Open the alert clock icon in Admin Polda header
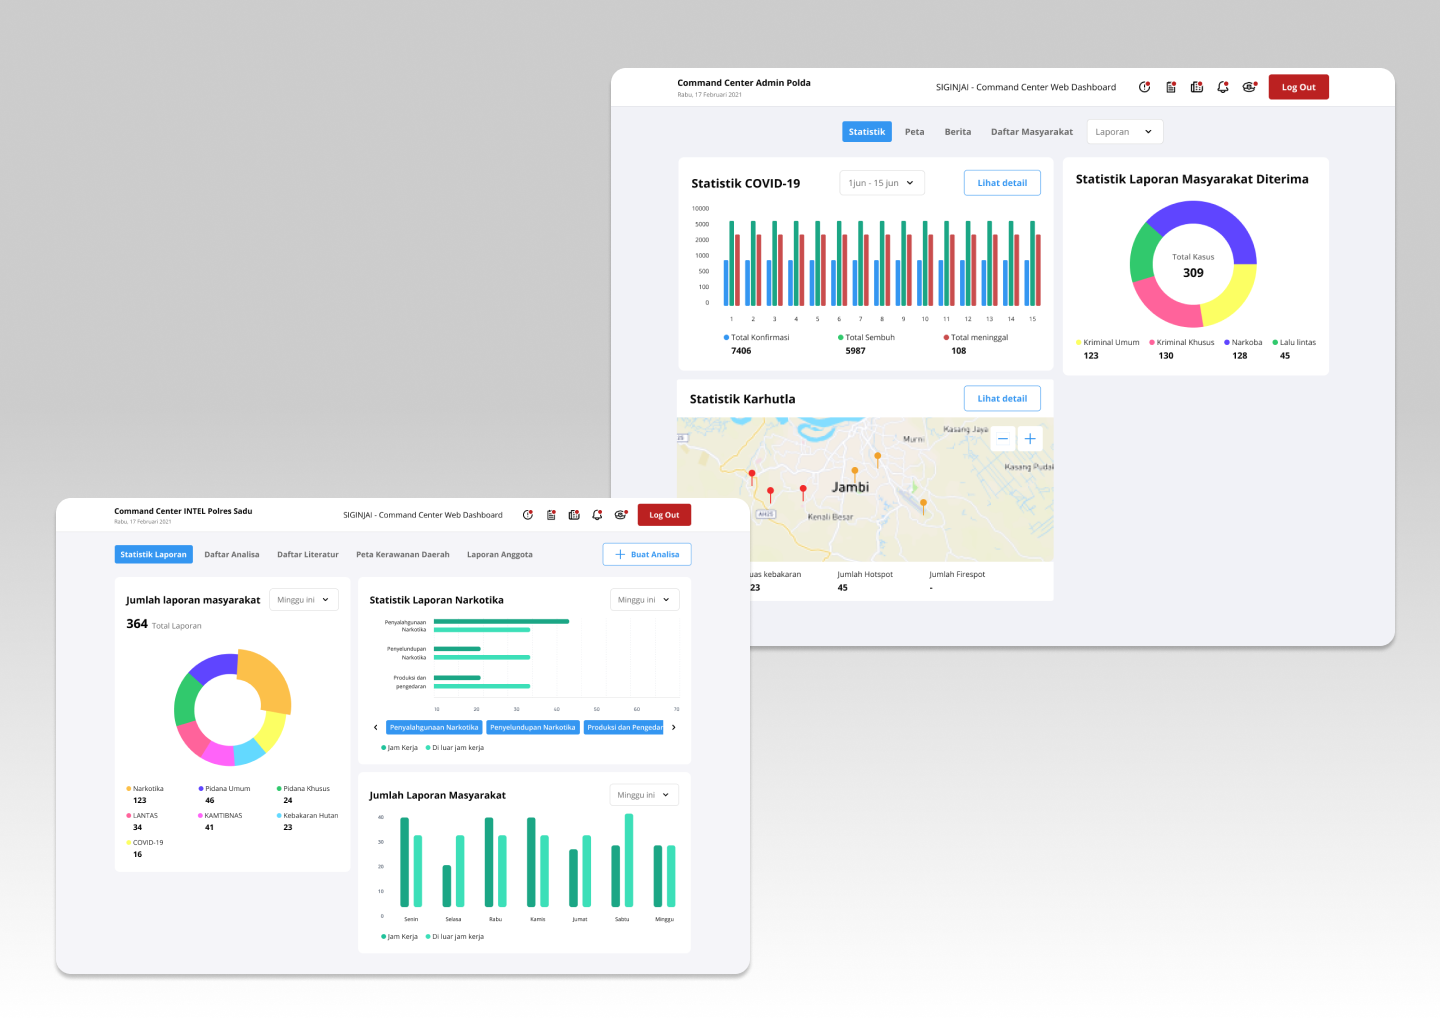 pos(1144,88)
